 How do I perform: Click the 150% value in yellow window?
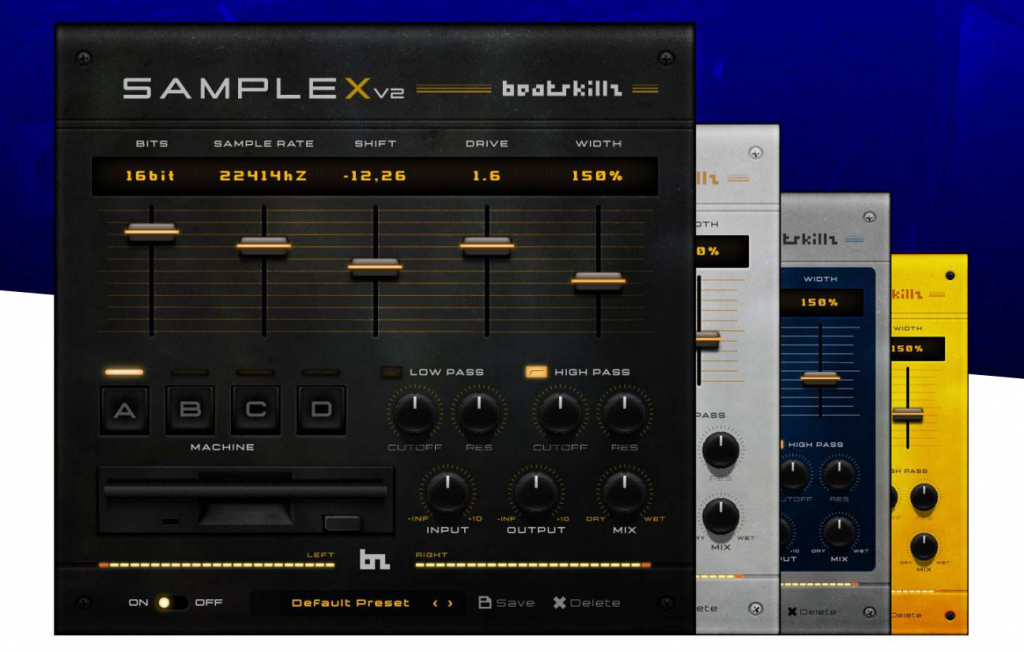click(x=907, y=349)
